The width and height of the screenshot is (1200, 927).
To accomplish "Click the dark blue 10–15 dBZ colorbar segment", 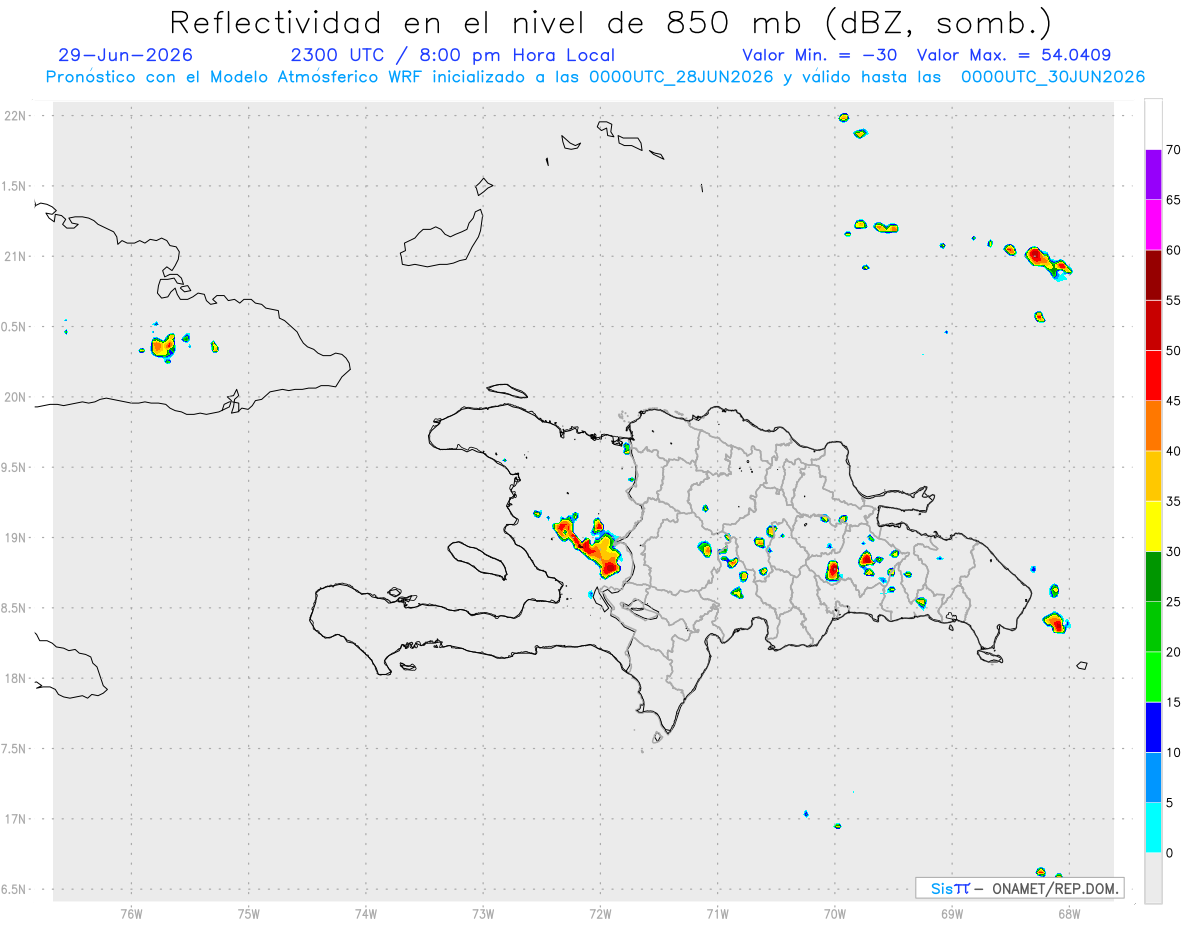I will pyautogui.click(x=1153, y=727).
